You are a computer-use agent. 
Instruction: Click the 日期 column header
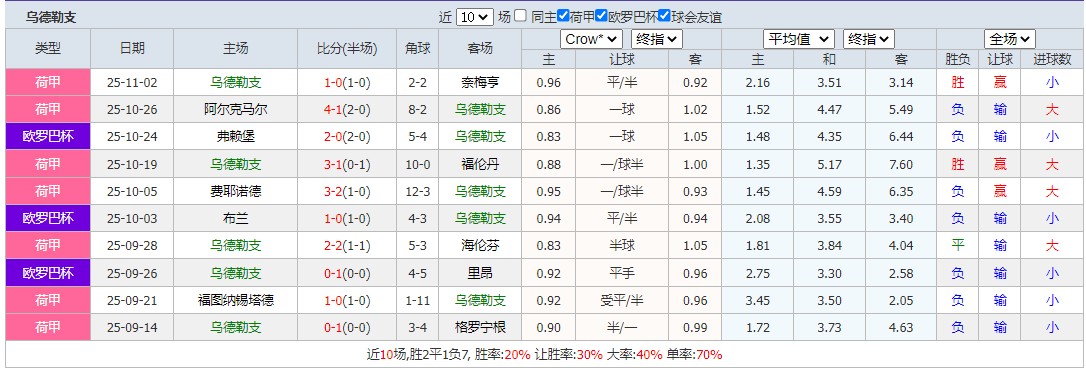132,48
